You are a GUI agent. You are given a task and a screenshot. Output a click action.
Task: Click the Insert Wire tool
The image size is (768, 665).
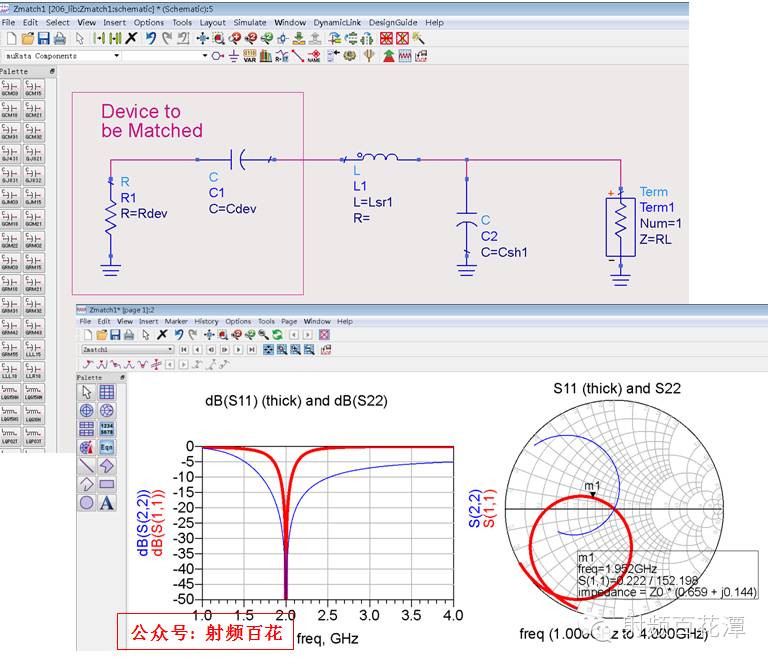click(x=297, y=56)
